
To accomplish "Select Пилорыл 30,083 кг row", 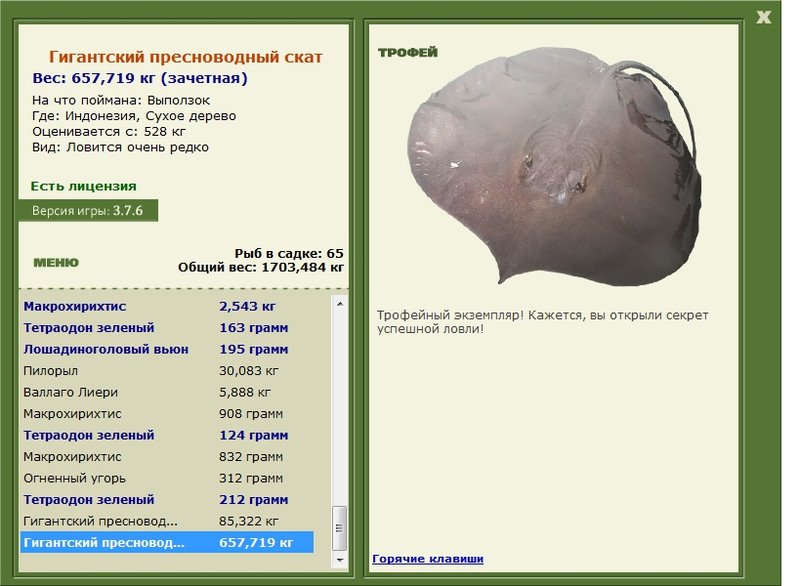I will pos(167,371).
